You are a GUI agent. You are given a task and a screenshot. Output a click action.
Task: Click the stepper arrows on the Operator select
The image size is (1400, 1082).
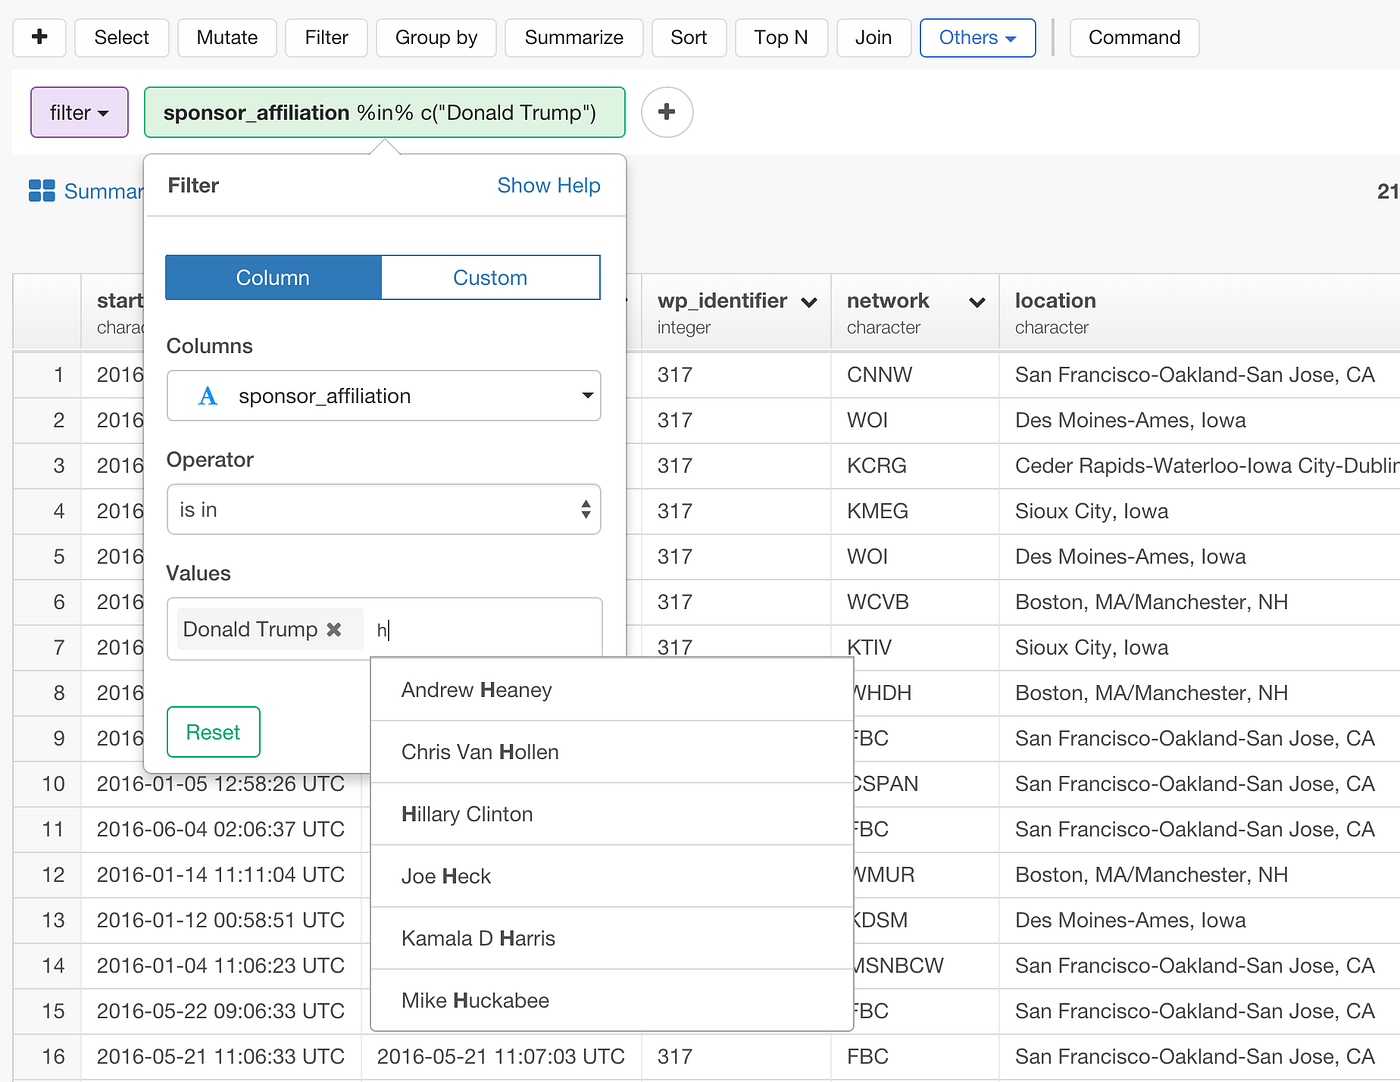(585, 509)
